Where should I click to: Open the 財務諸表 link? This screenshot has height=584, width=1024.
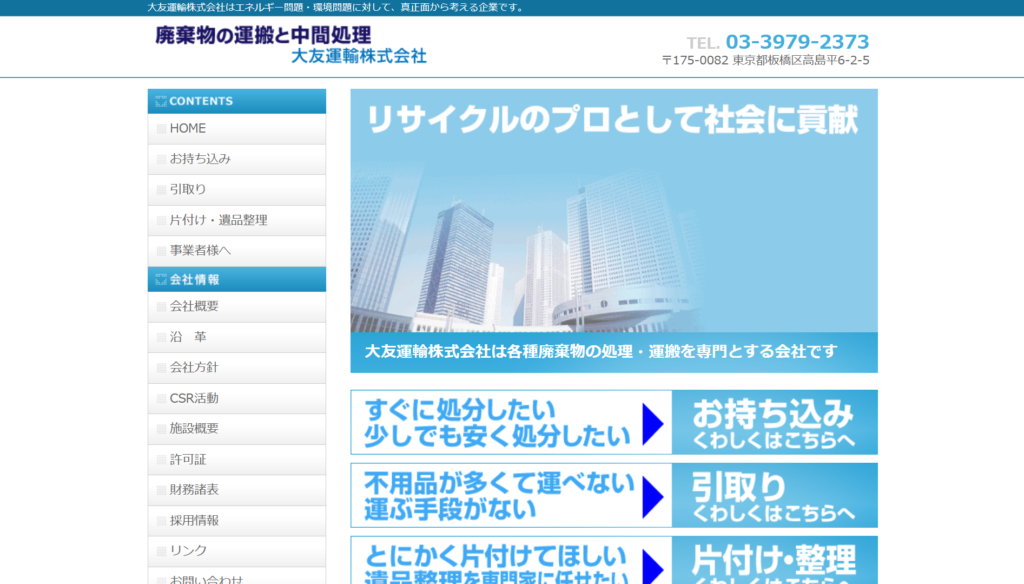point(194,490)
